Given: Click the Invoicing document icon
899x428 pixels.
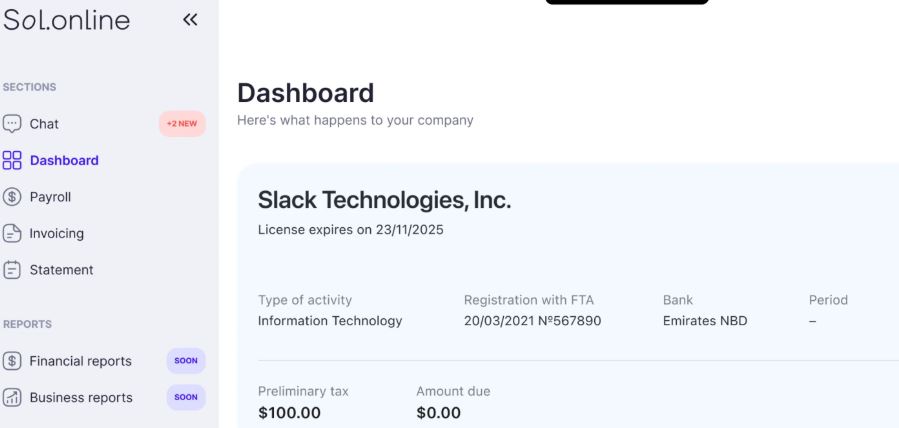Looking at the screenshot, I should 11,233.
